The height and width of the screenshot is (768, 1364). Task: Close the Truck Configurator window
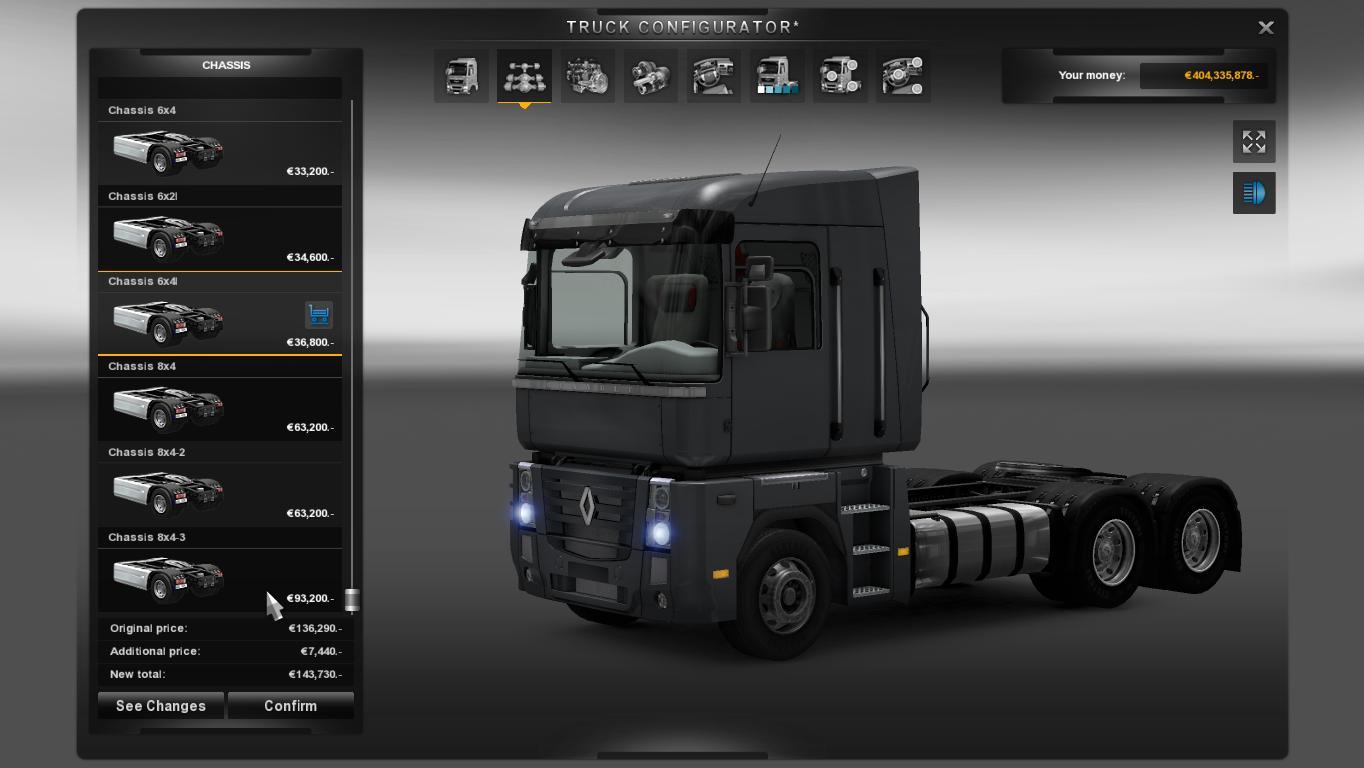1265,28
